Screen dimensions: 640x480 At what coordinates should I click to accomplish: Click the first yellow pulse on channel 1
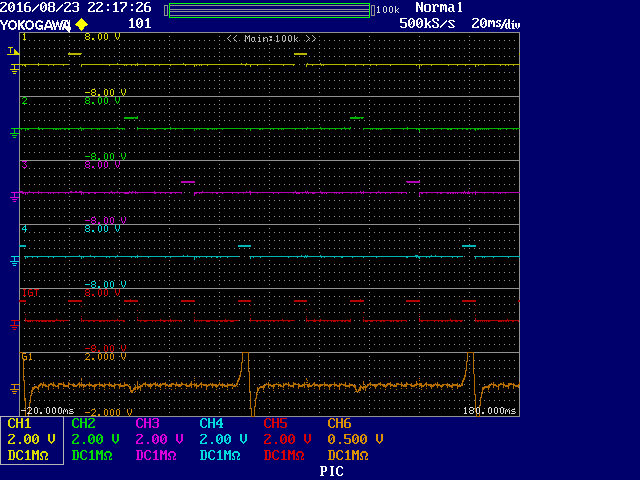click(75, 54)
